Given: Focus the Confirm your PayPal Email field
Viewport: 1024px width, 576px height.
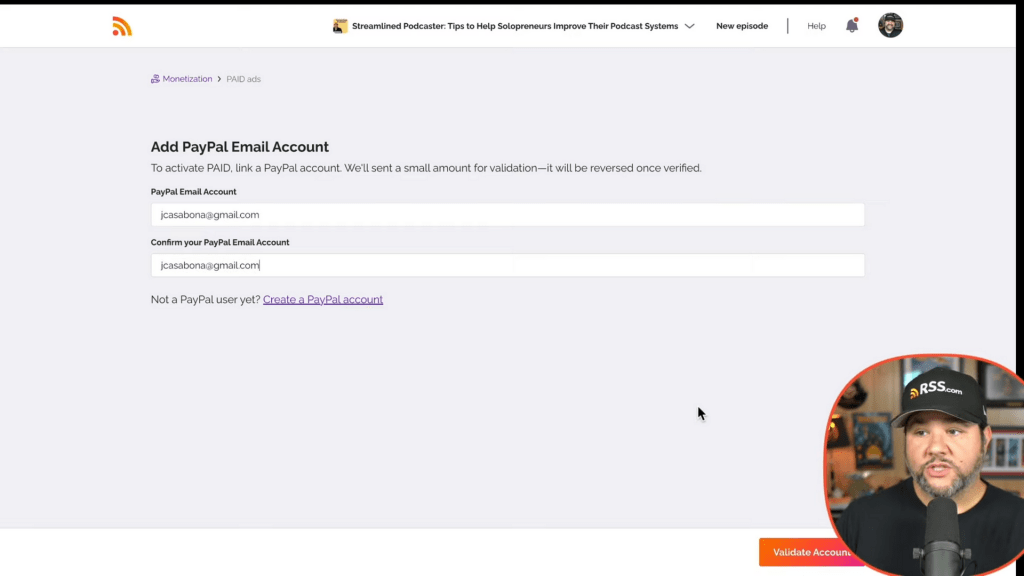Looking at the screenshot, I should [x=507, y=265].
